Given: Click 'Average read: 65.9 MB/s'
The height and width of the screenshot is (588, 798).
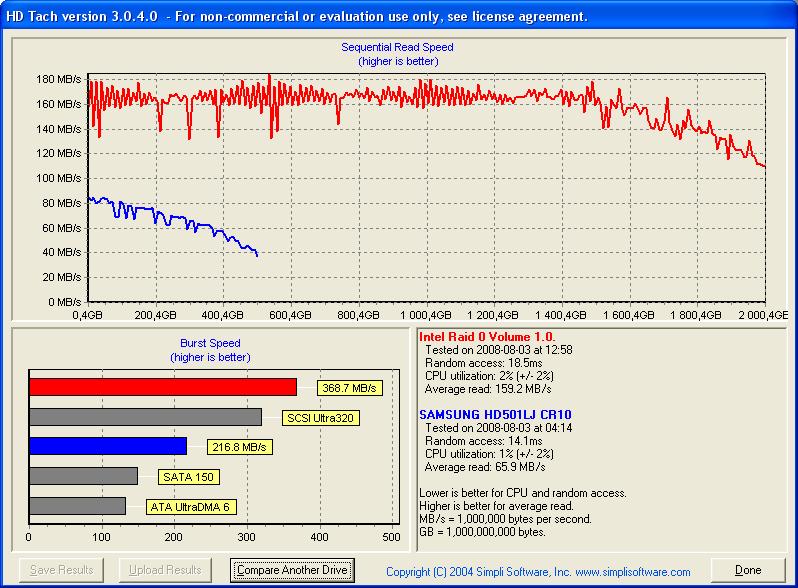Looking at the screenshot, I should (x=485, y=467).
